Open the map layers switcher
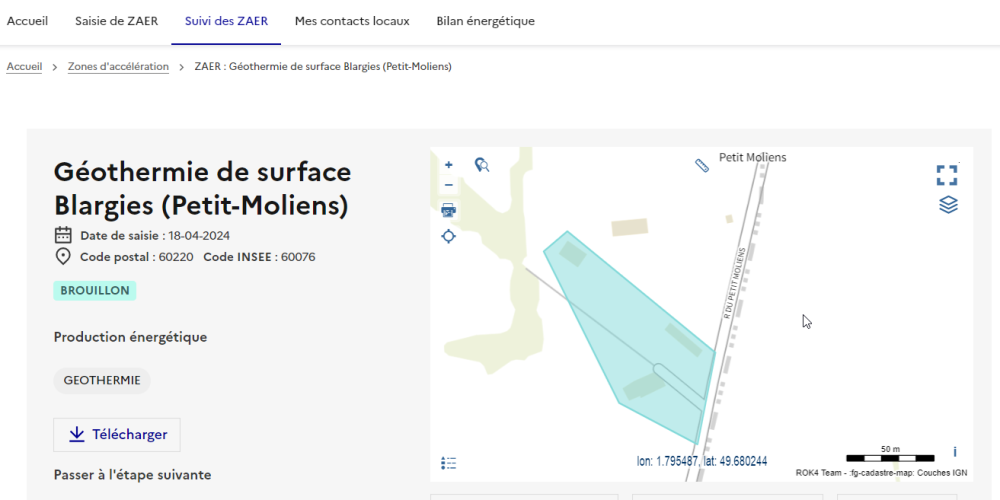1000x500 pixels. [x=947, y=205]
